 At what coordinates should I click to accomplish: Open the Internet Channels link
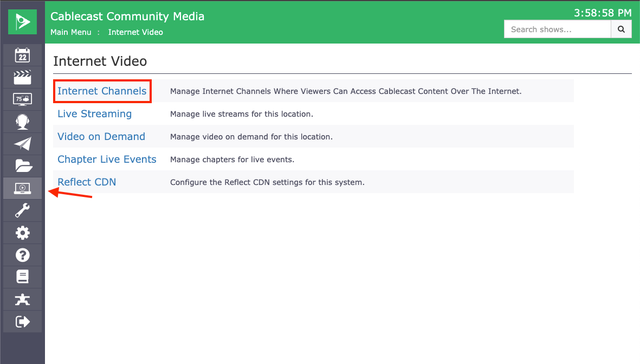pos(102,91)
